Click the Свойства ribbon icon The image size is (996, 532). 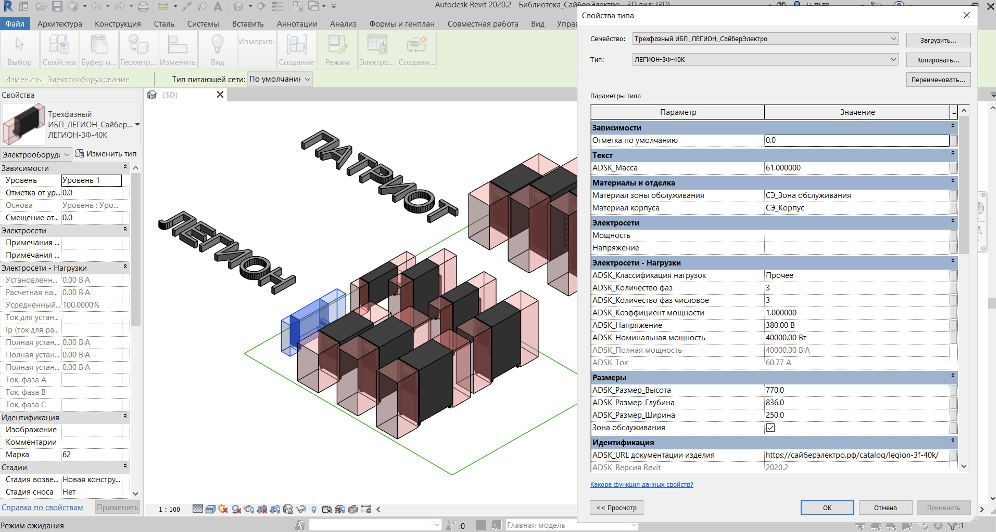point(59,44)
